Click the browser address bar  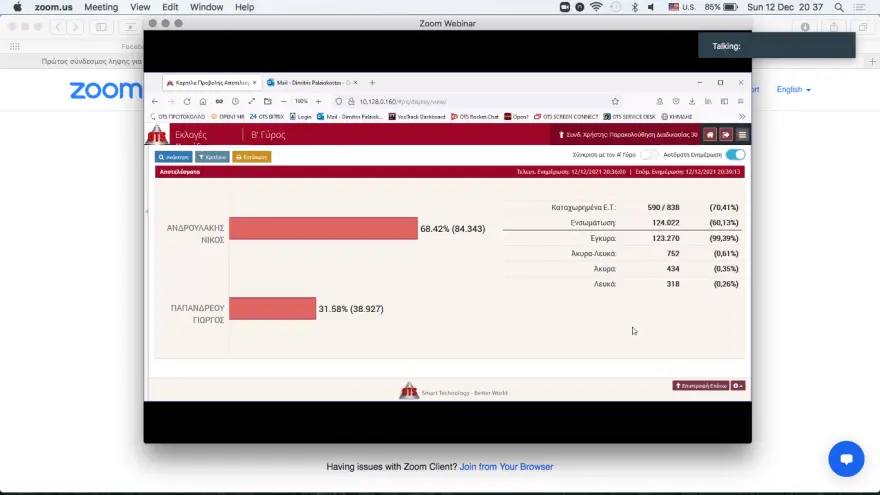470,101
